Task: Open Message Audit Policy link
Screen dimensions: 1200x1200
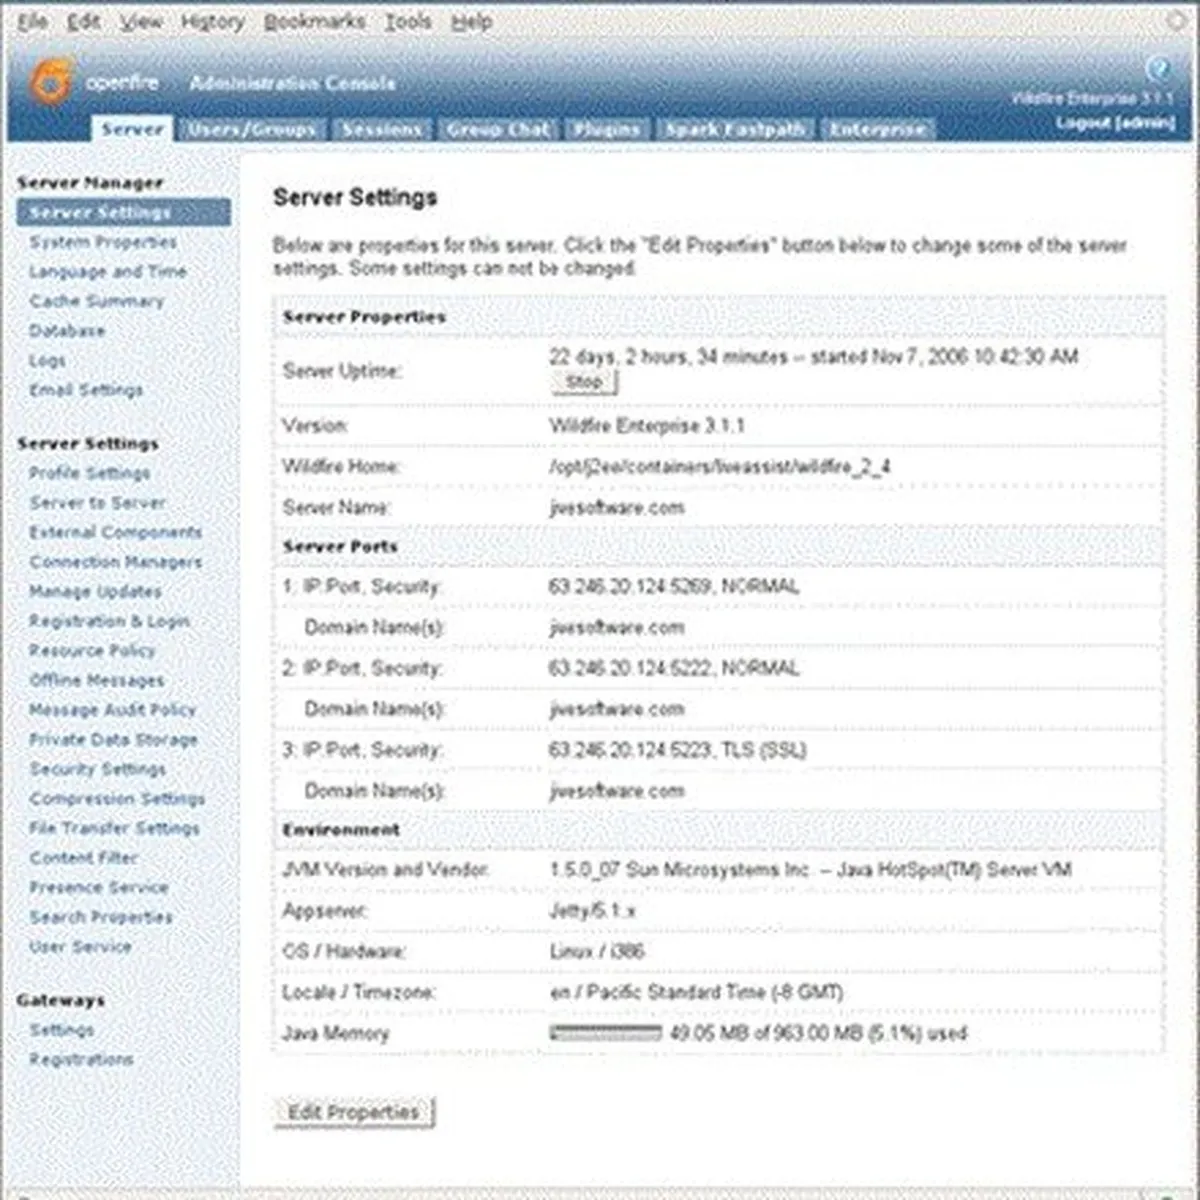Action: [112, 709]
